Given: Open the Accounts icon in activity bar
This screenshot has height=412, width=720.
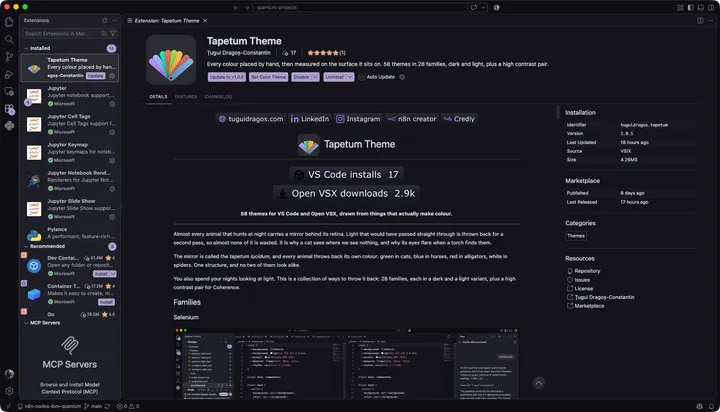Looking at the screenshot, I should point(9,373).
